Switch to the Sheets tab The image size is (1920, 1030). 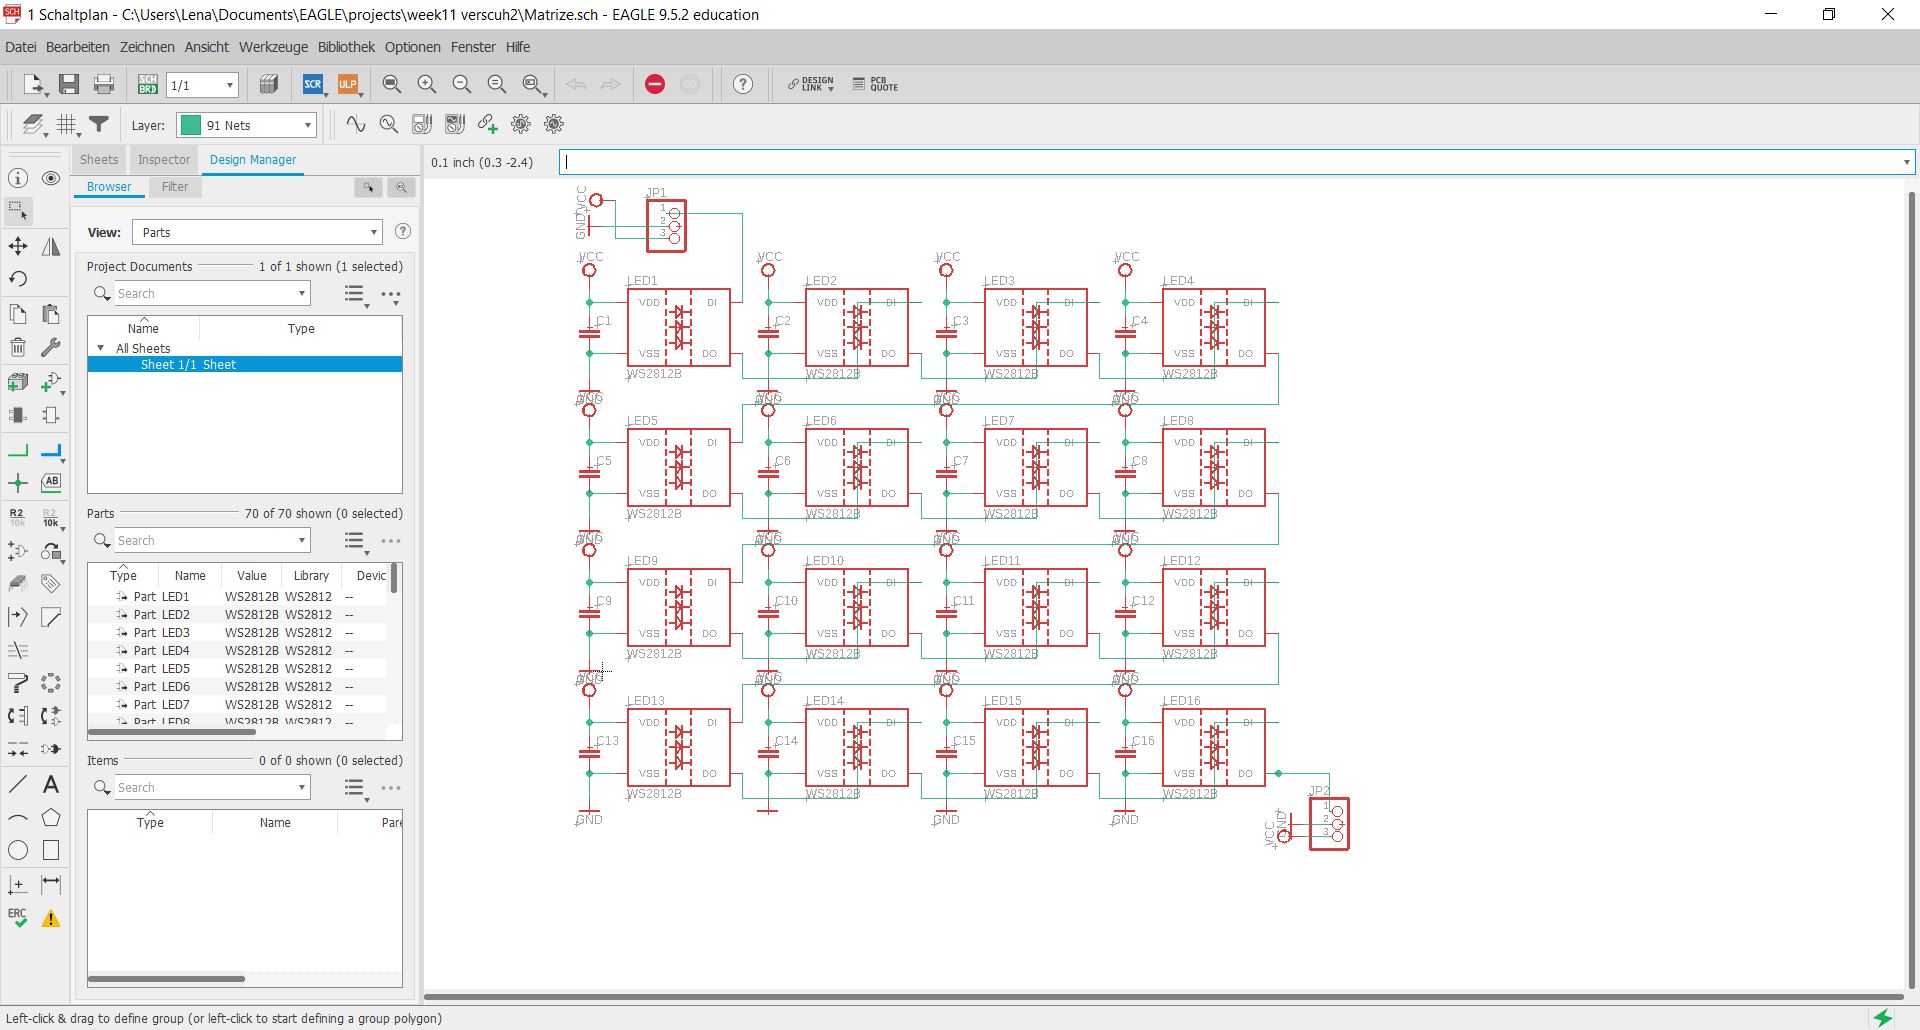click(x=99, y=160)
